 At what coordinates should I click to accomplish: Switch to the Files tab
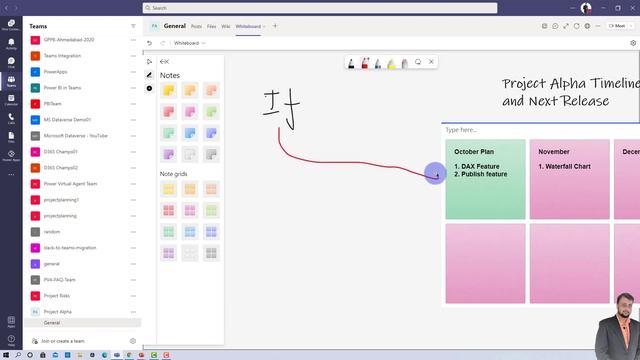point(211,26)
